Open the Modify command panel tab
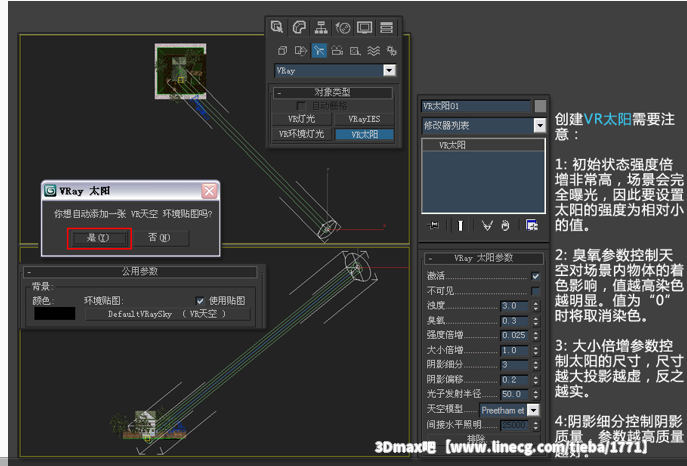This screenshot has width=687, height=466. point(299,27)
